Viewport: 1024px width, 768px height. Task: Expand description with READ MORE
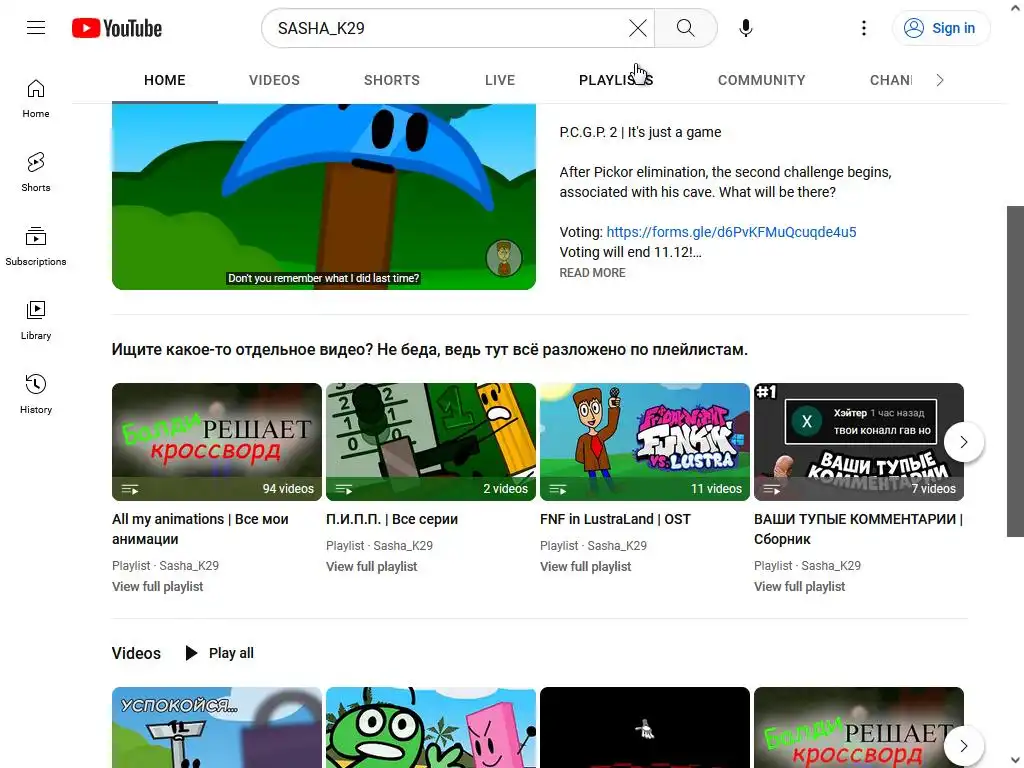[x=592, y=273]
